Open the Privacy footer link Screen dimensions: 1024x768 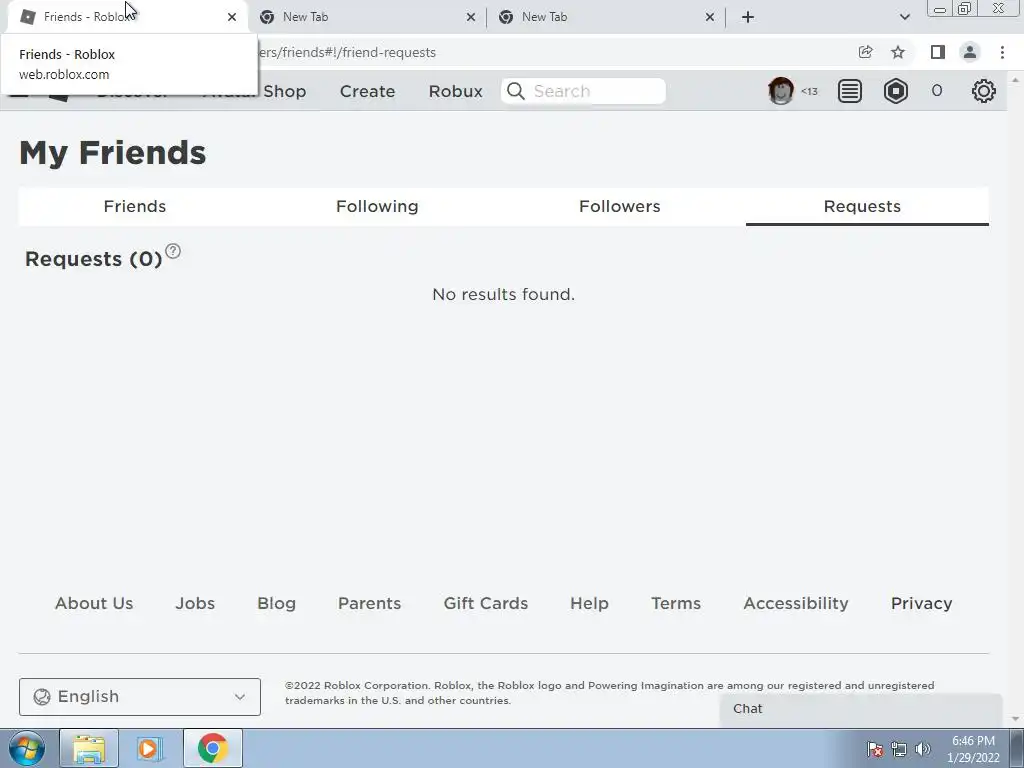(921, 603)
